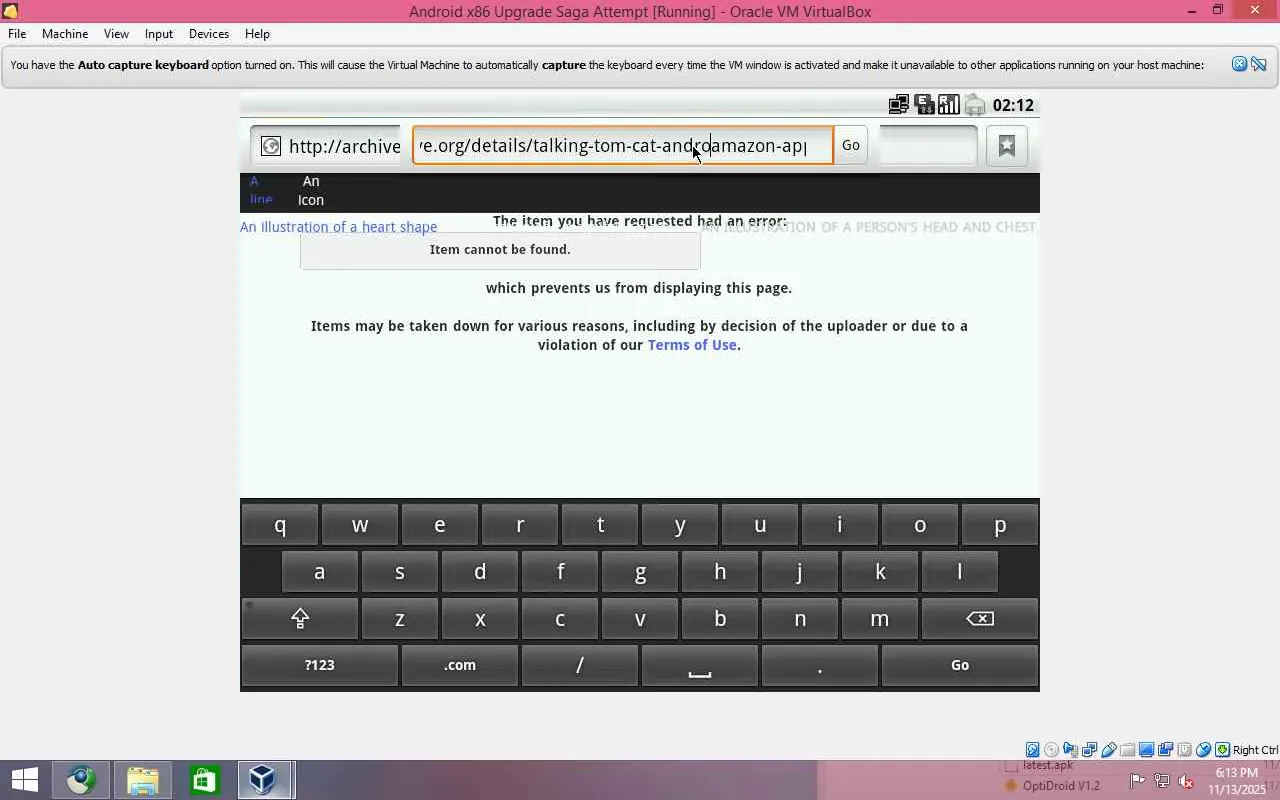1280x800 pixels.
Task: Tap the .com key
Action: pos(460,665)
